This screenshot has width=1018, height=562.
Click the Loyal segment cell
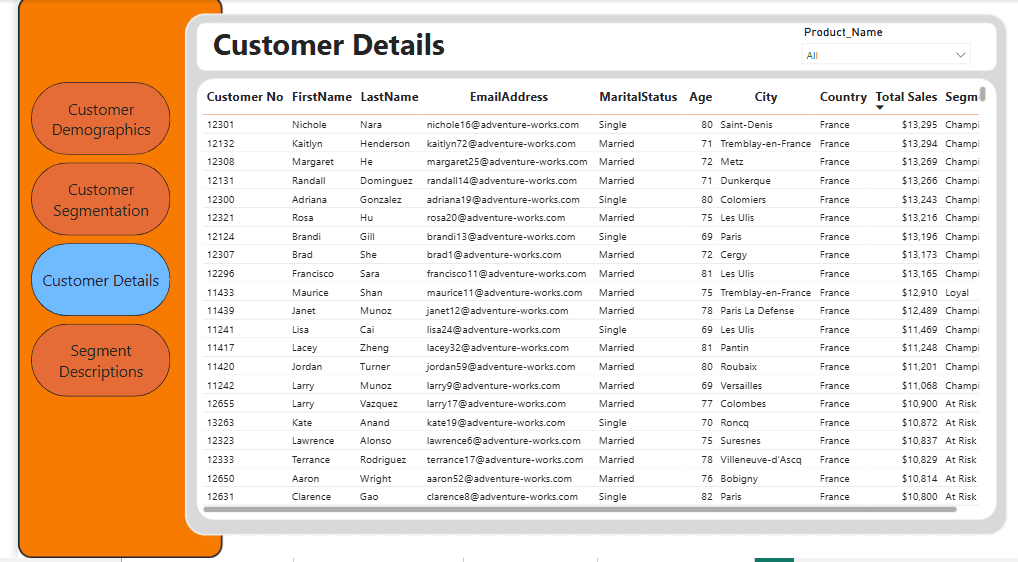click(x=957, y=293)
